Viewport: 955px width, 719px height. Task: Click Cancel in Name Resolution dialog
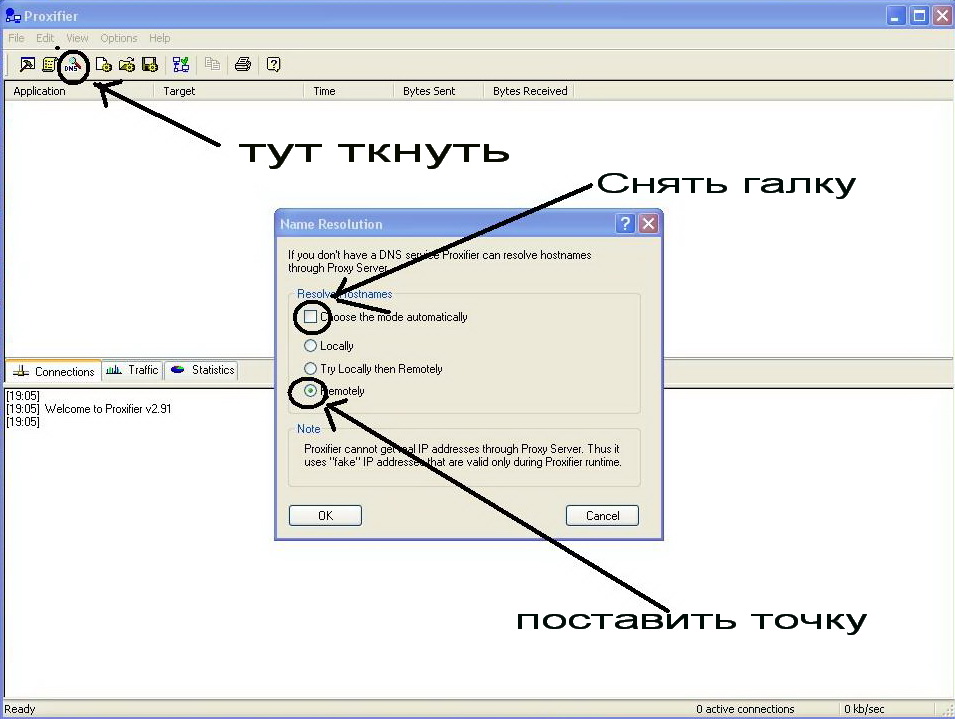coord(602,515)
